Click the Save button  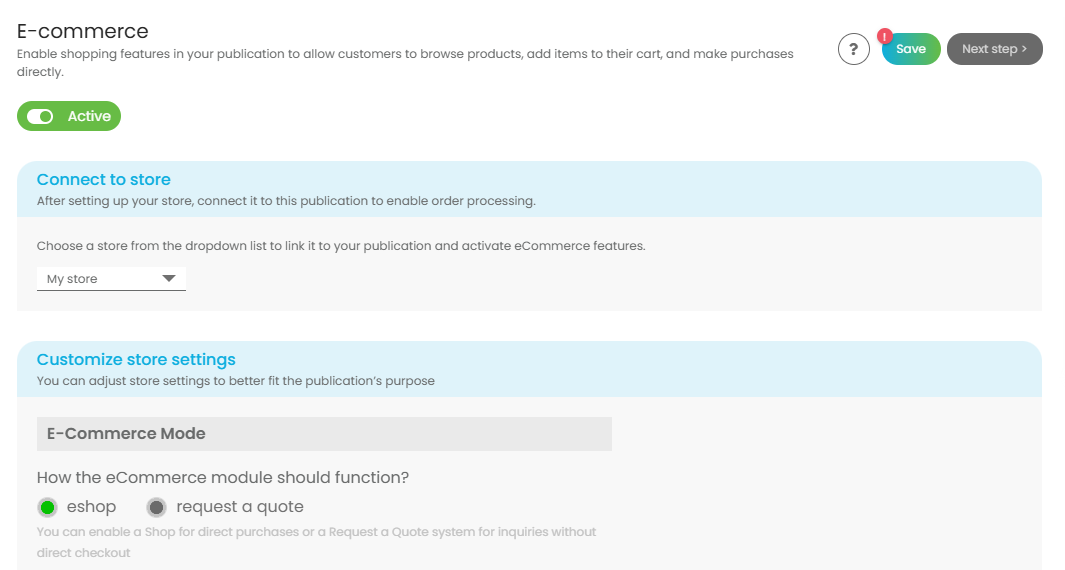point(911,49)
